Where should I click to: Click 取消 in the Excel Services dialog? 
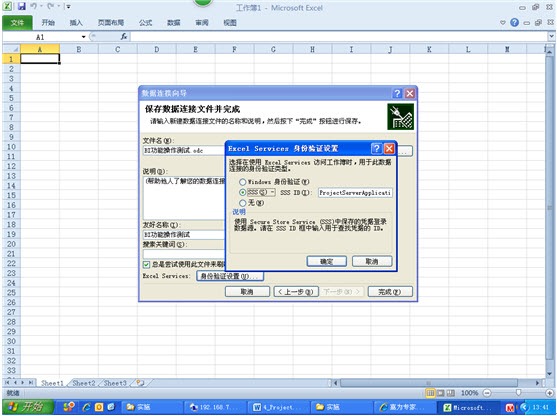pyautogui.click(x=372, y=261)
